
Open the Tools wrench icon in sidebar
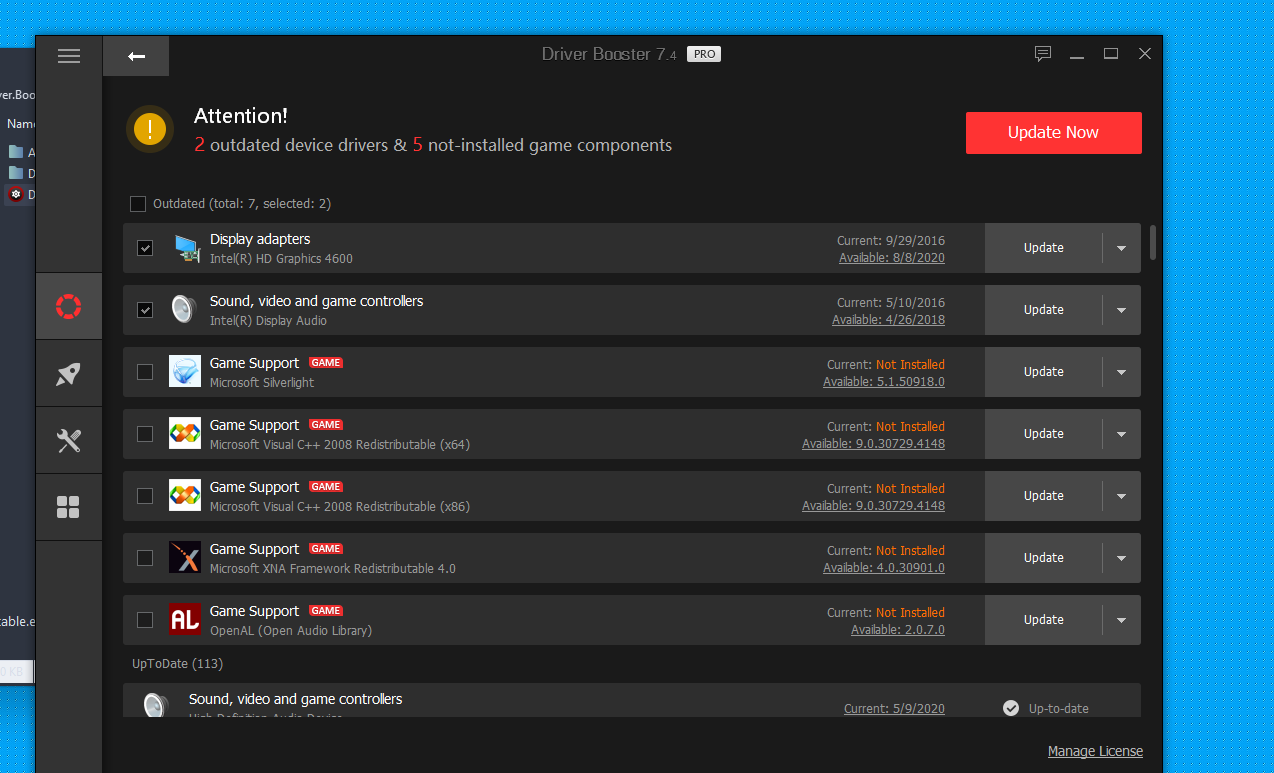(68, 441)
